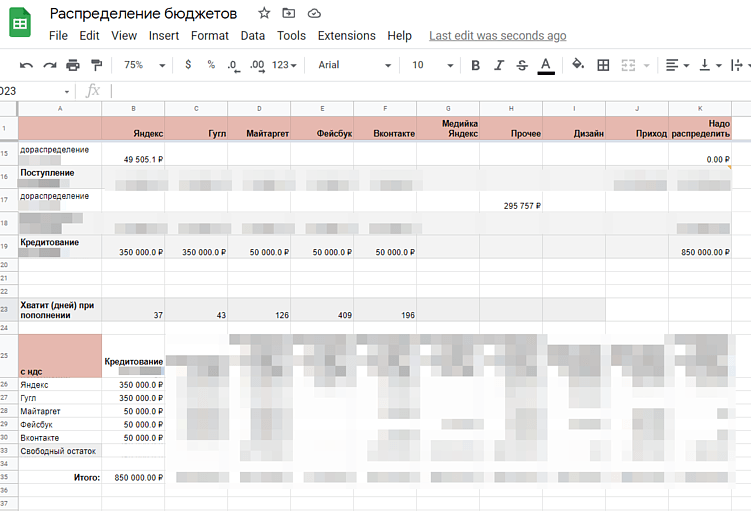Open the zoom level 75% dropdown
This screenshot has height=511, width=751.
(x=144, y=65)
